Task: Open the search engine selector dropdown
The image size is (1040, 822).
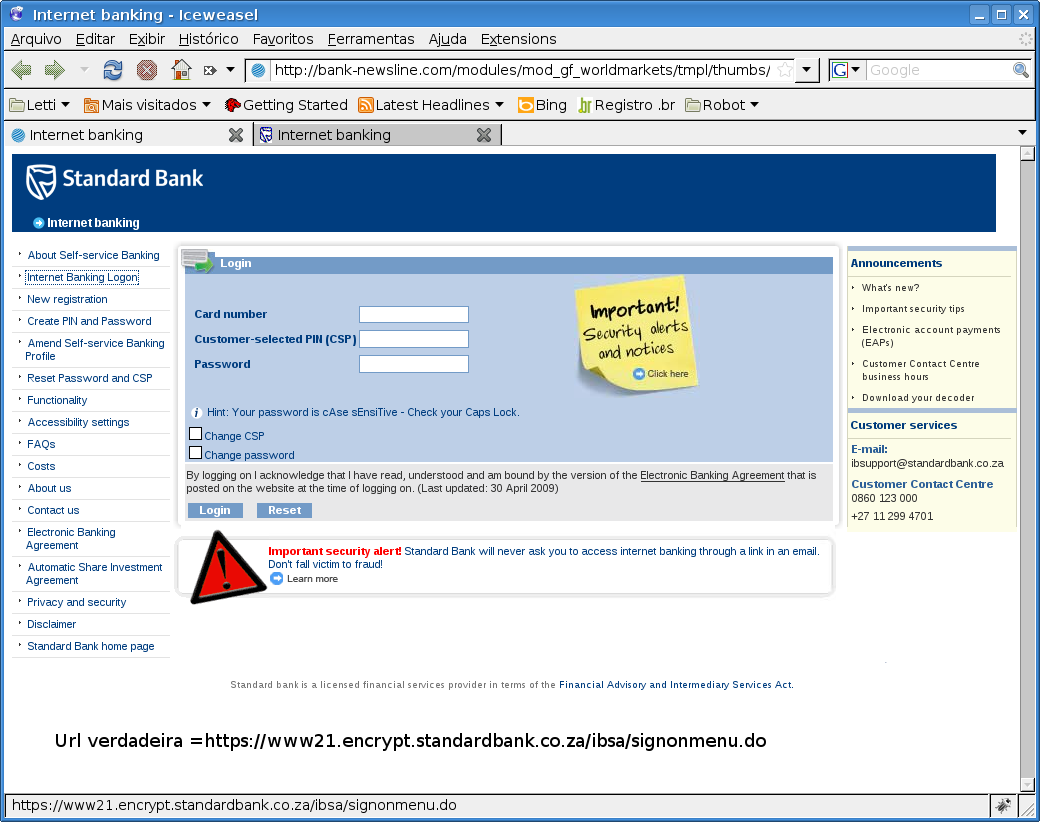Action: (x=856, y=70)
